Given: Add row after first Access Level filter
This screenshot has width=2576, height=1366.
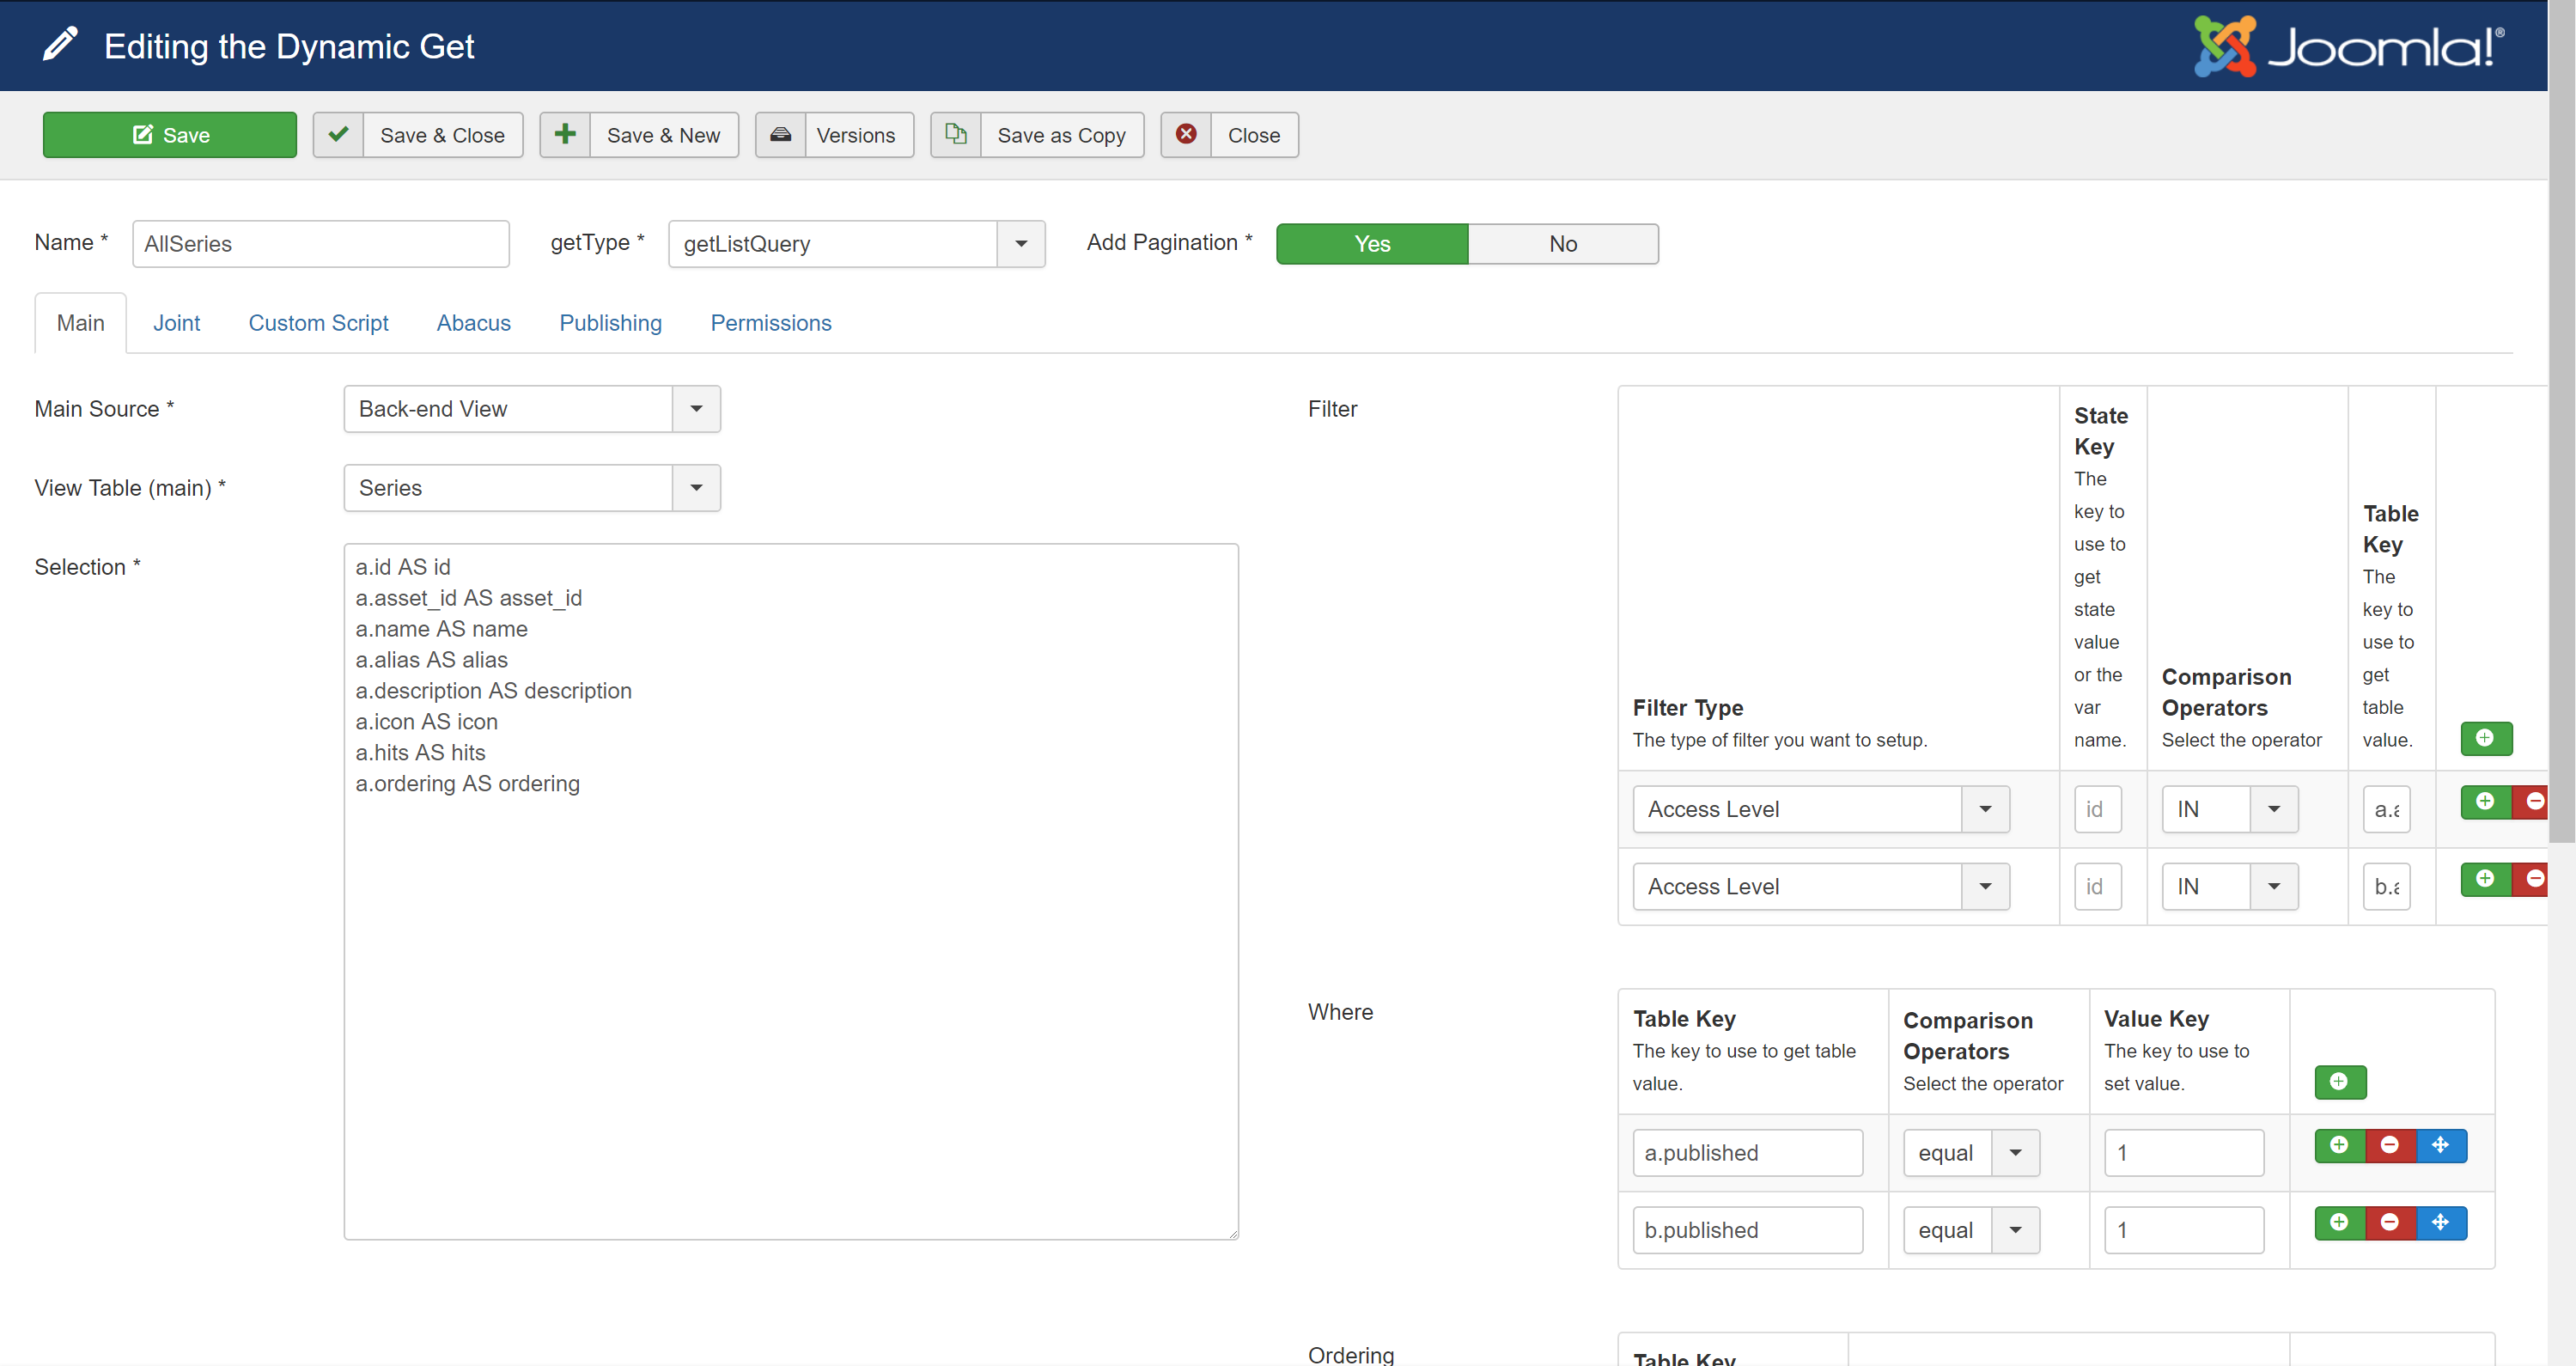Looking at the screenshot, I should click(2486, 802).
